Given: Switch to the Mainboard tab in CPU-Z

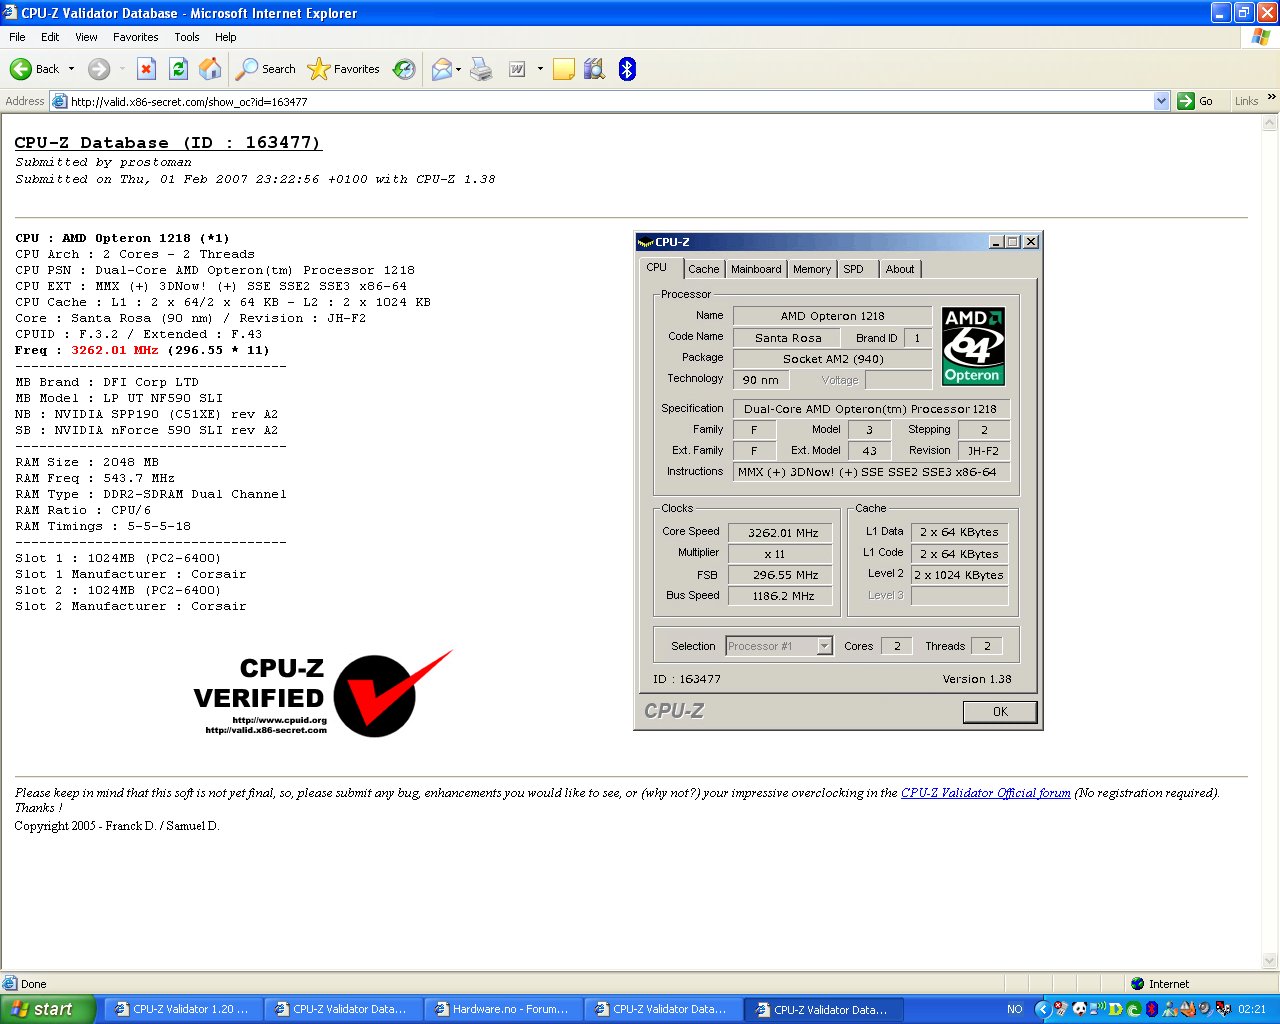Looking at the screenshot, I should (x=756, y=269).
